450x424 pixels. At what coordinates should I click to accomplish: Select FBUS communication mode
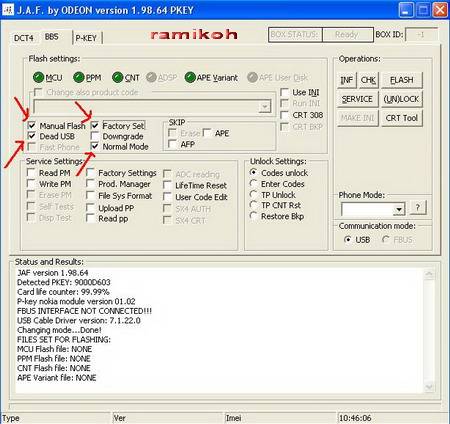click(386, 239)
